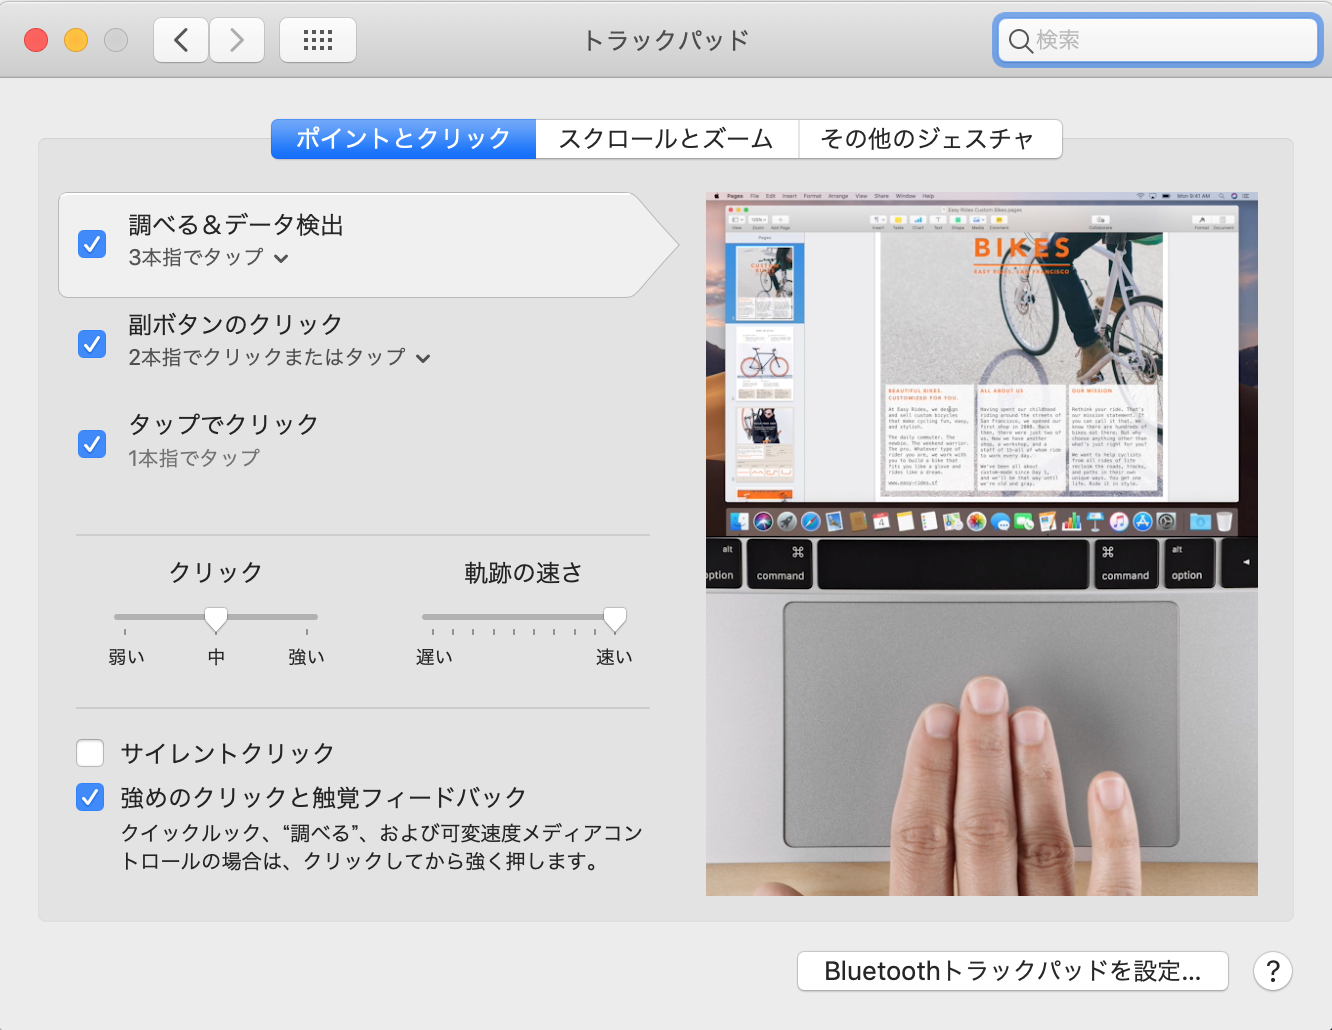Enable the サイレントクリック checkbox
This screenshot has height=1030, width=1332.
(90, 752)
